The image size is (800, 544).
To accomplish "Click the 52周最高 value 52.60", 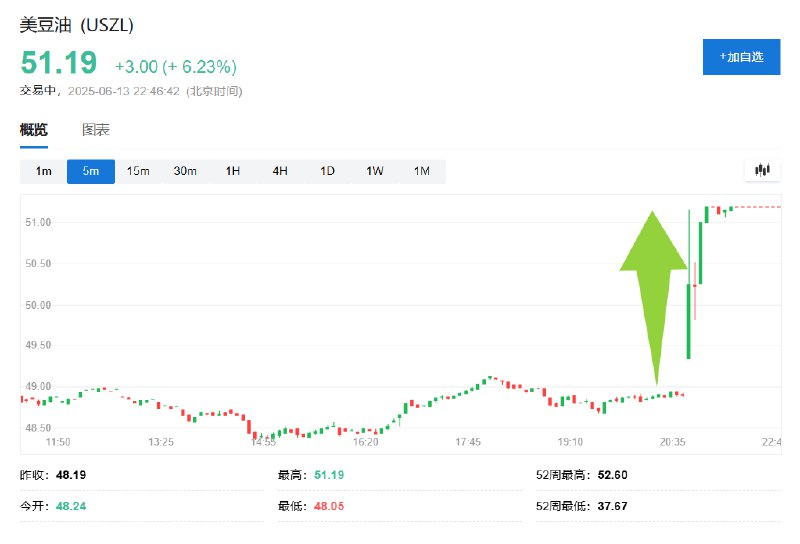I will pyautogui.click(x=612, y=475).
